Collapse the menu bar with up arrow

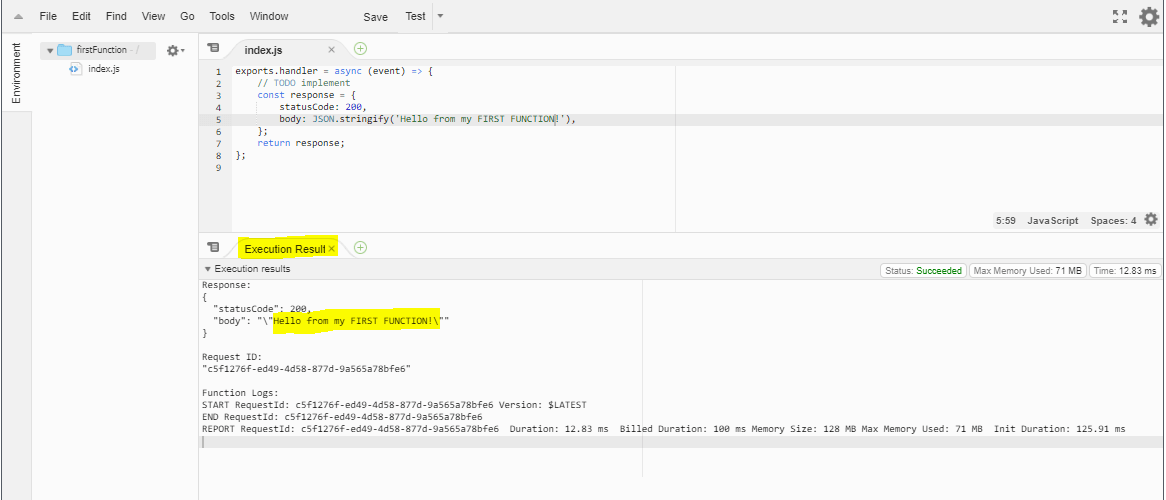[18, 17]
